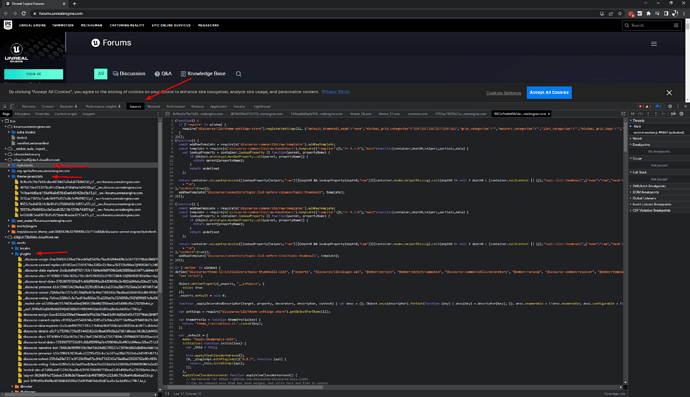The image size is (690, 397).
Task: Close the active source file tab
Action: click(549, 114)
